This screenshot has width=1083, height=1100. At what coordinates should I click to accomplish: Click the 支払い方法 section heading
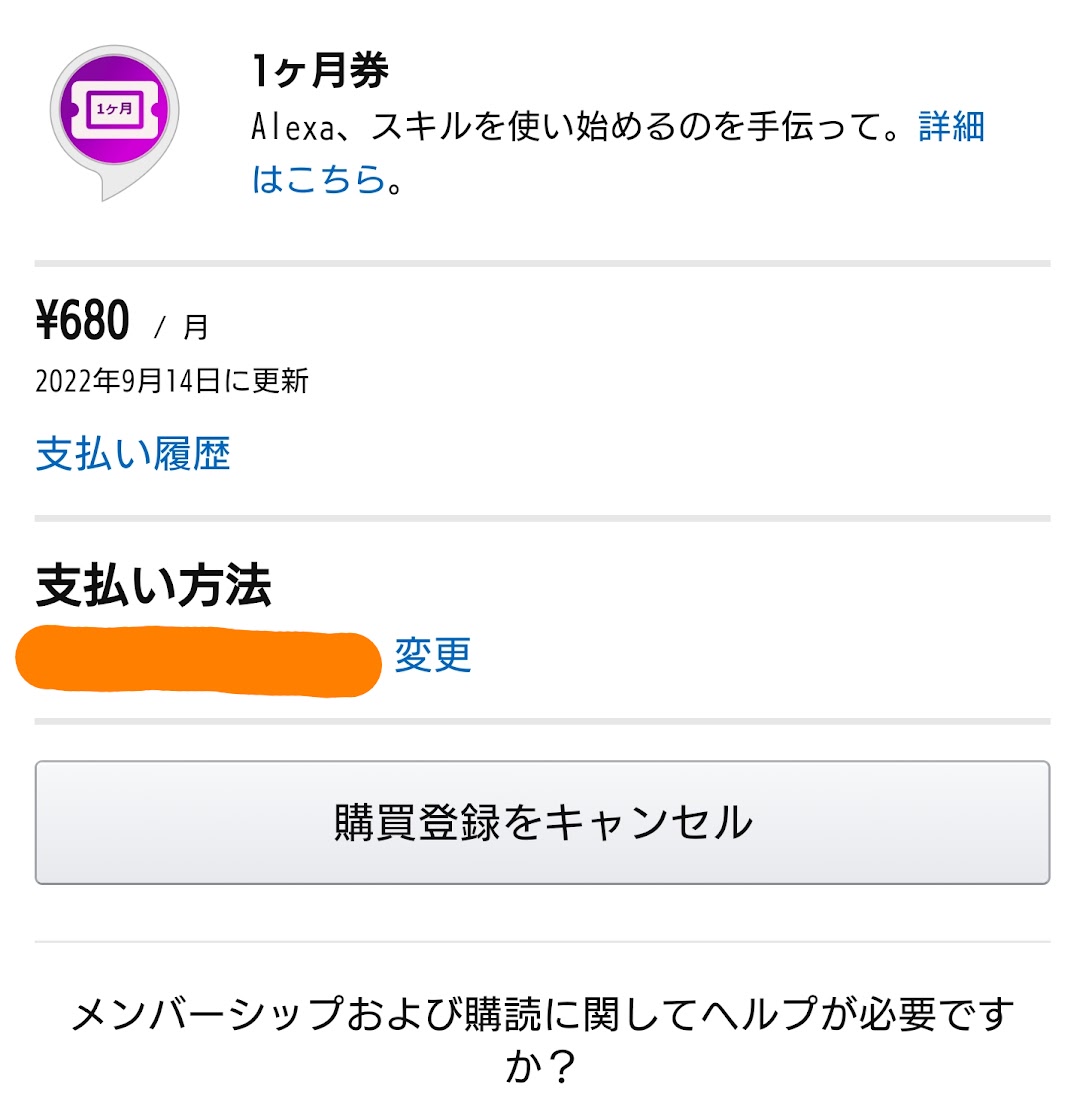click(x=154, y=584)
